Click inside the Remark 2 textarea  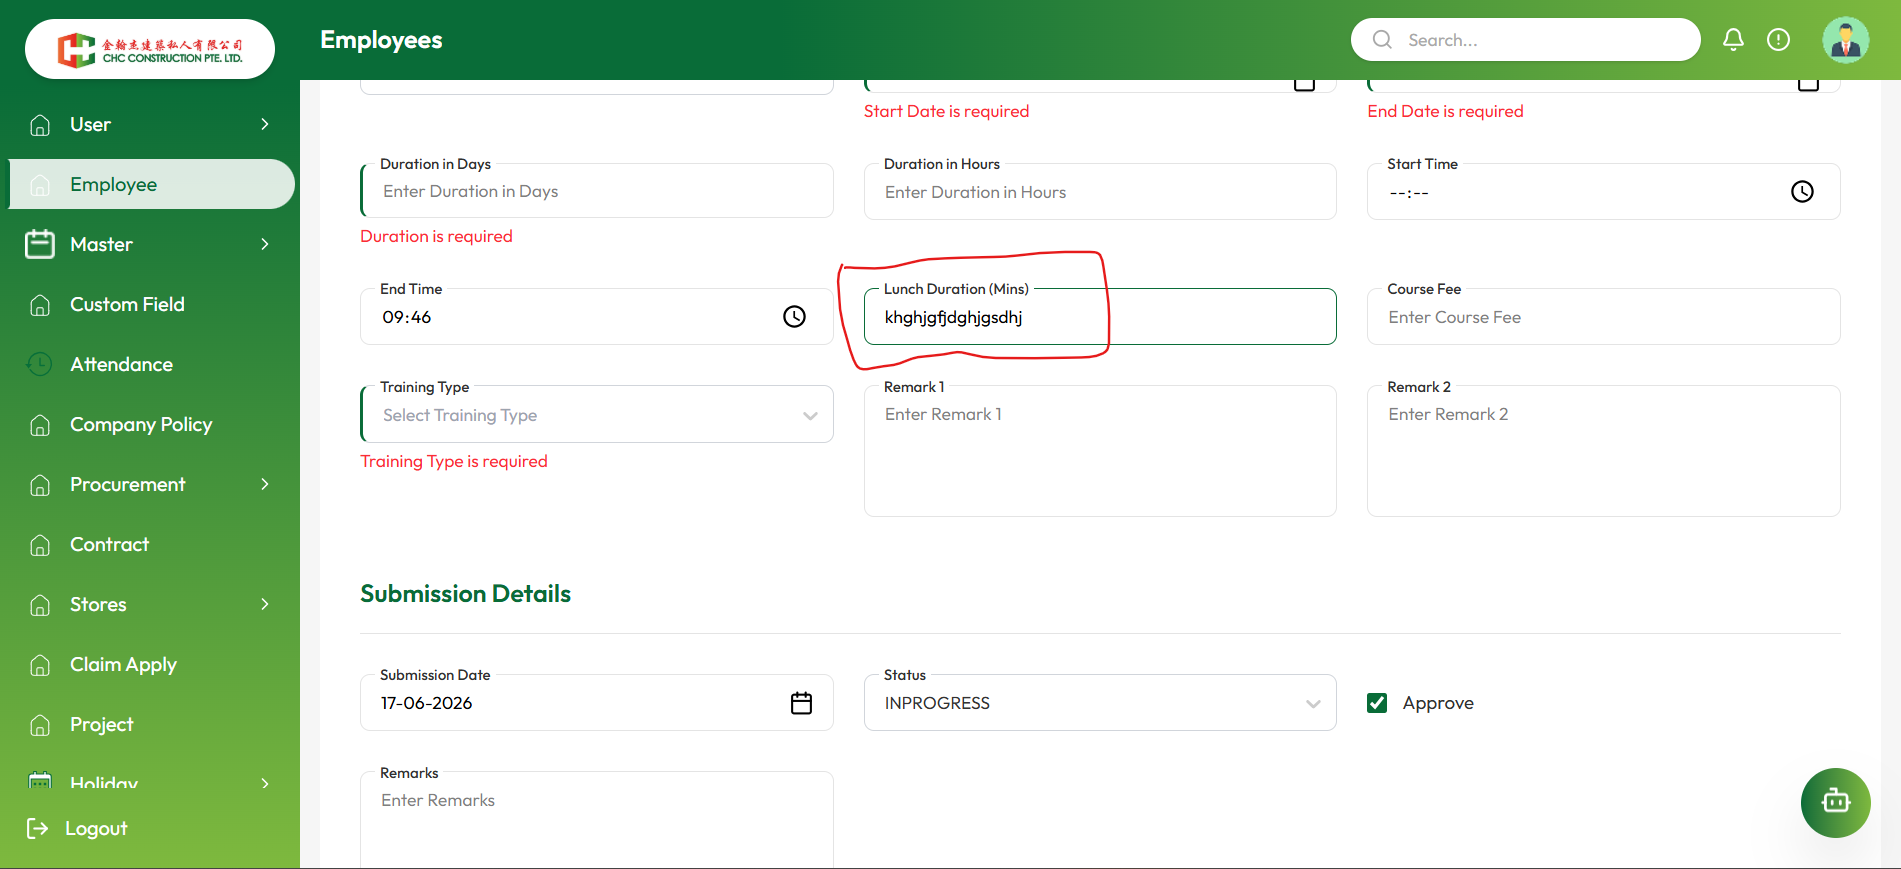1603,451
